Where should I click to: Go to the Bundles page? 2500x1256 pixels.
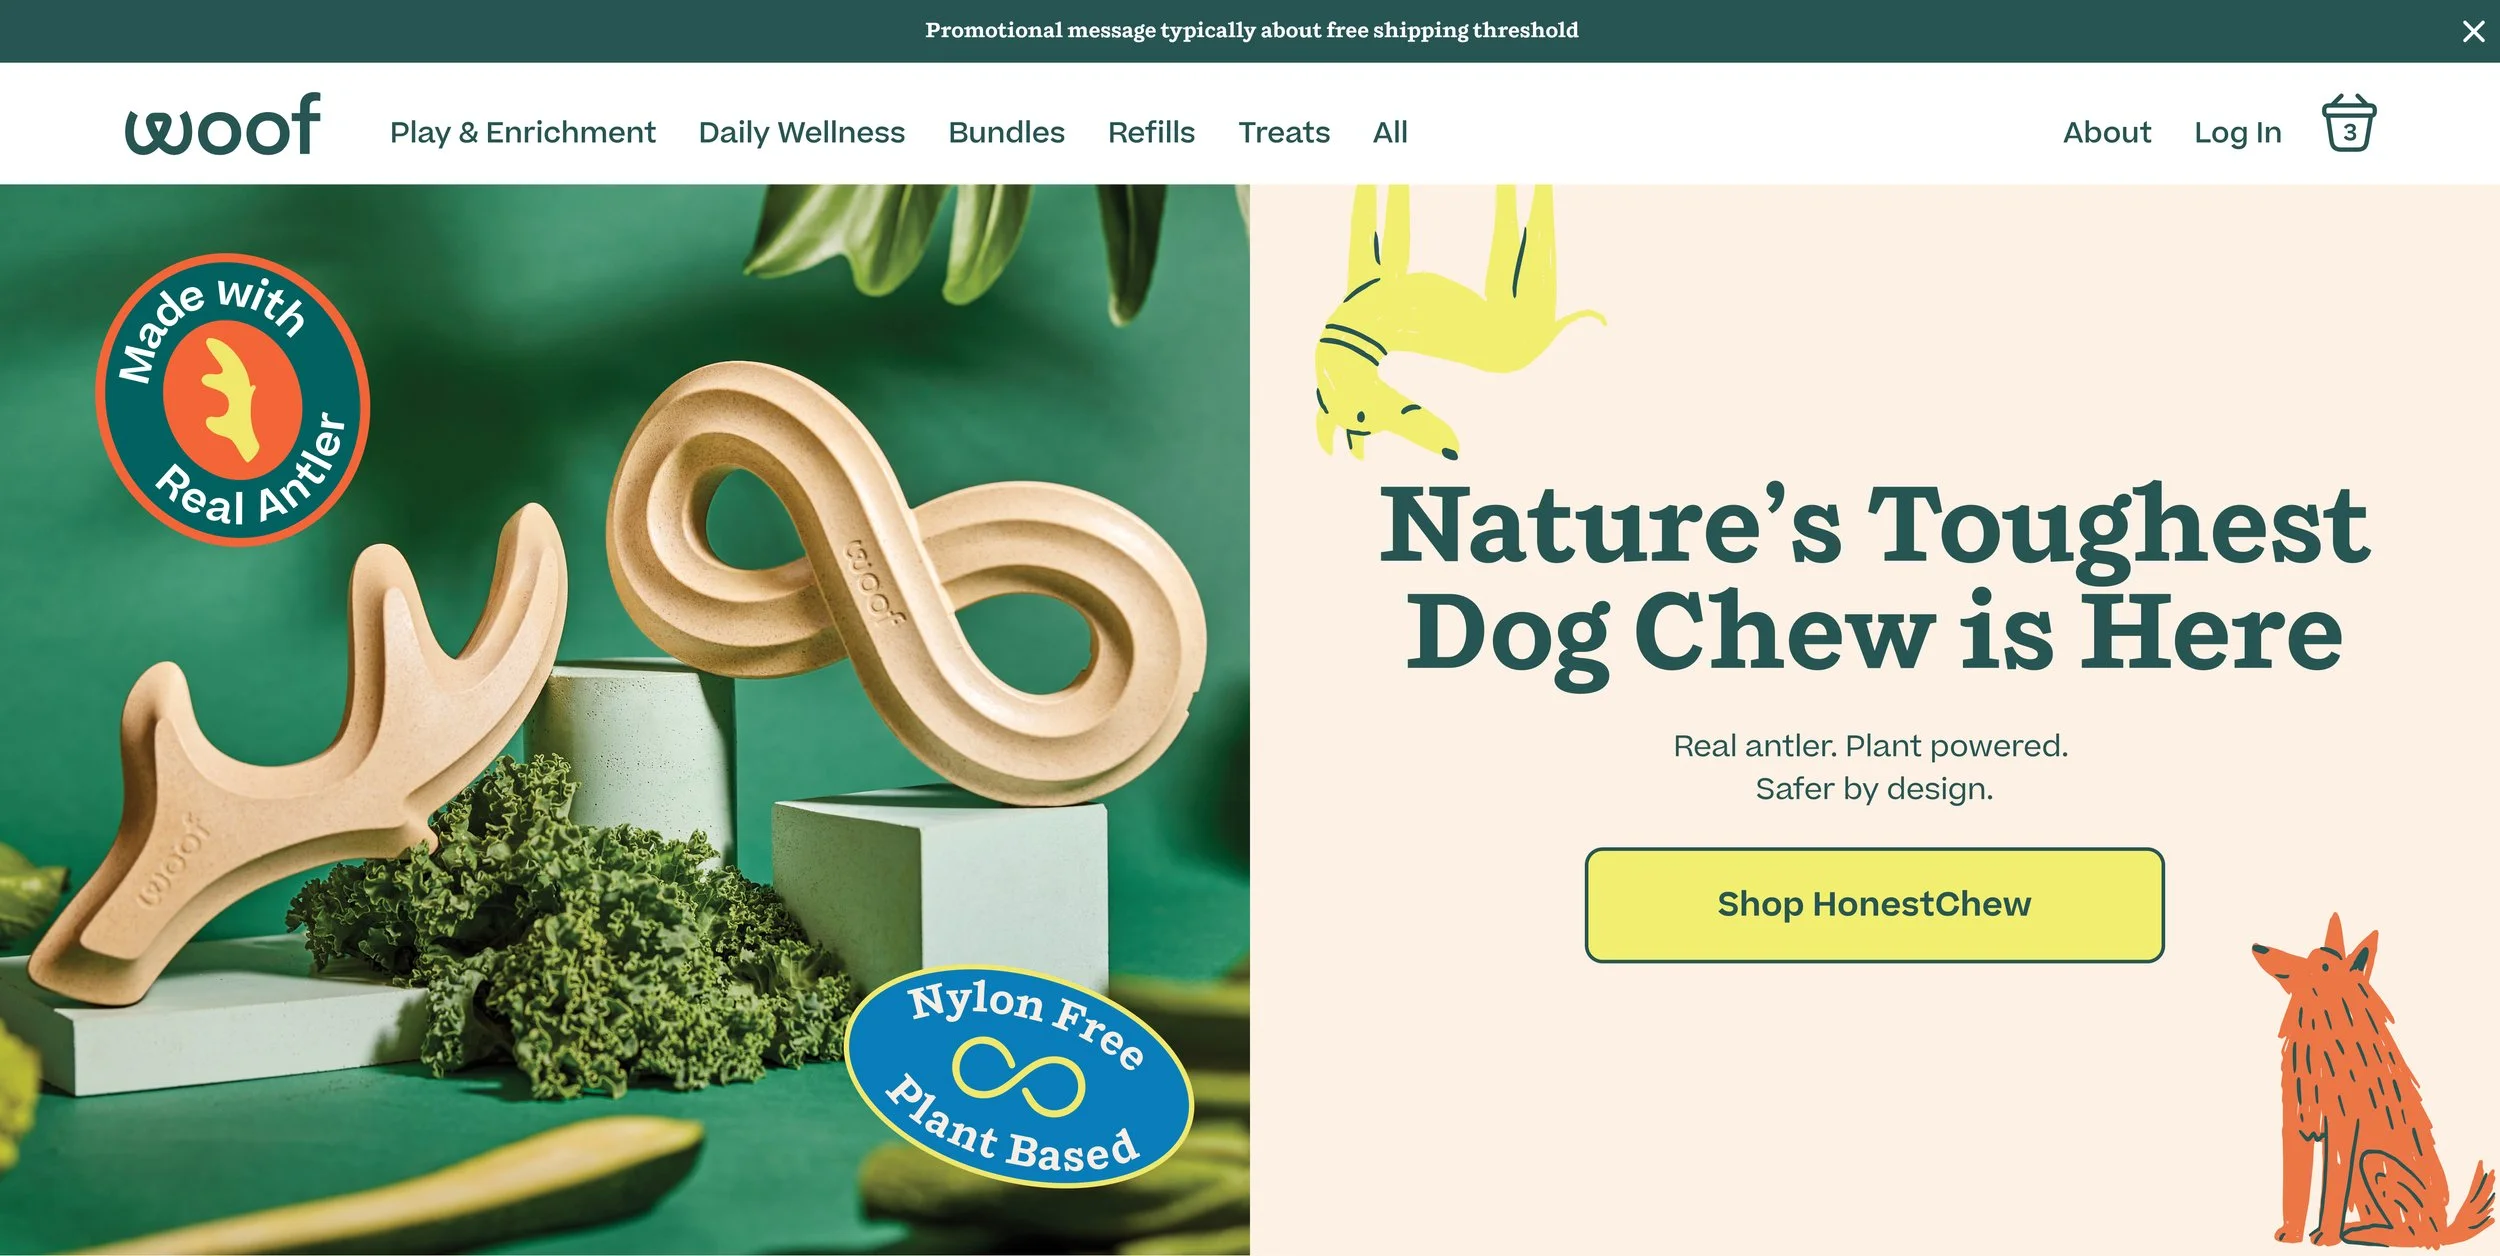pyautogui.click(x=1006, y=132)
